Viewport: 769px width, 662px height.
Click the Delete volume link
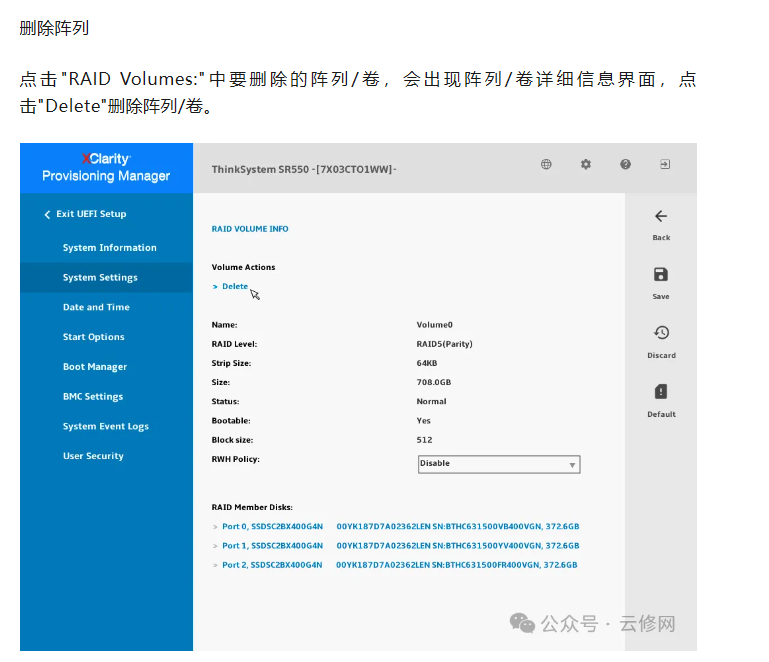coord(235,286)
